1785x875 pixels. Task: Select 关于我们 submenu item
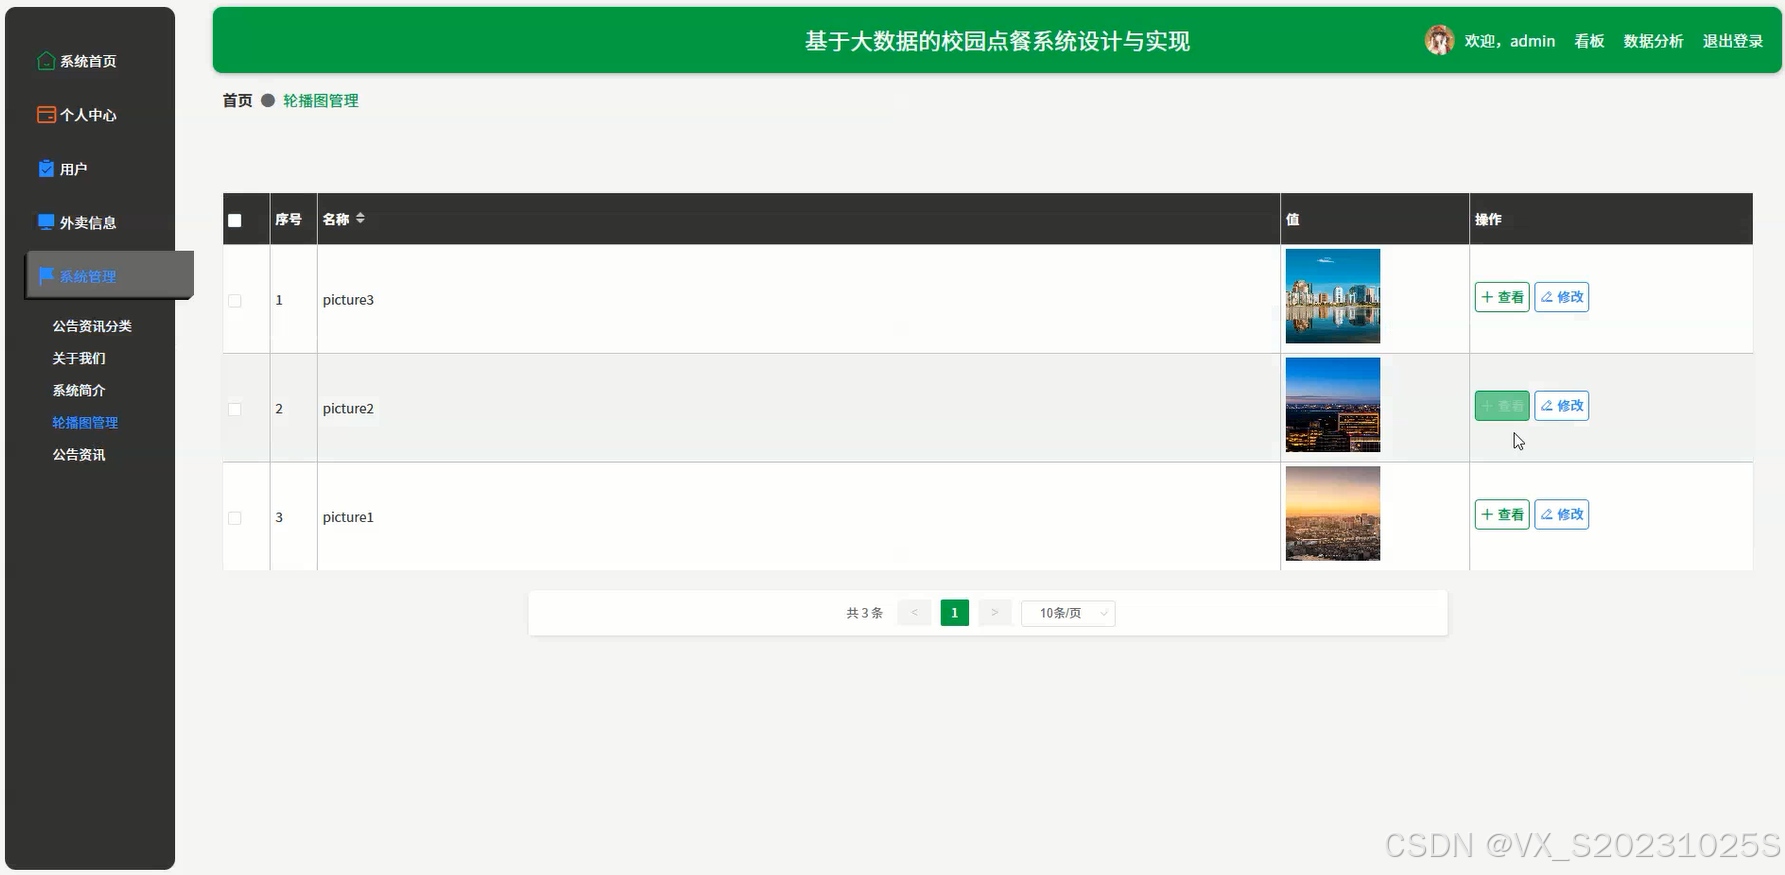point(79,358)
